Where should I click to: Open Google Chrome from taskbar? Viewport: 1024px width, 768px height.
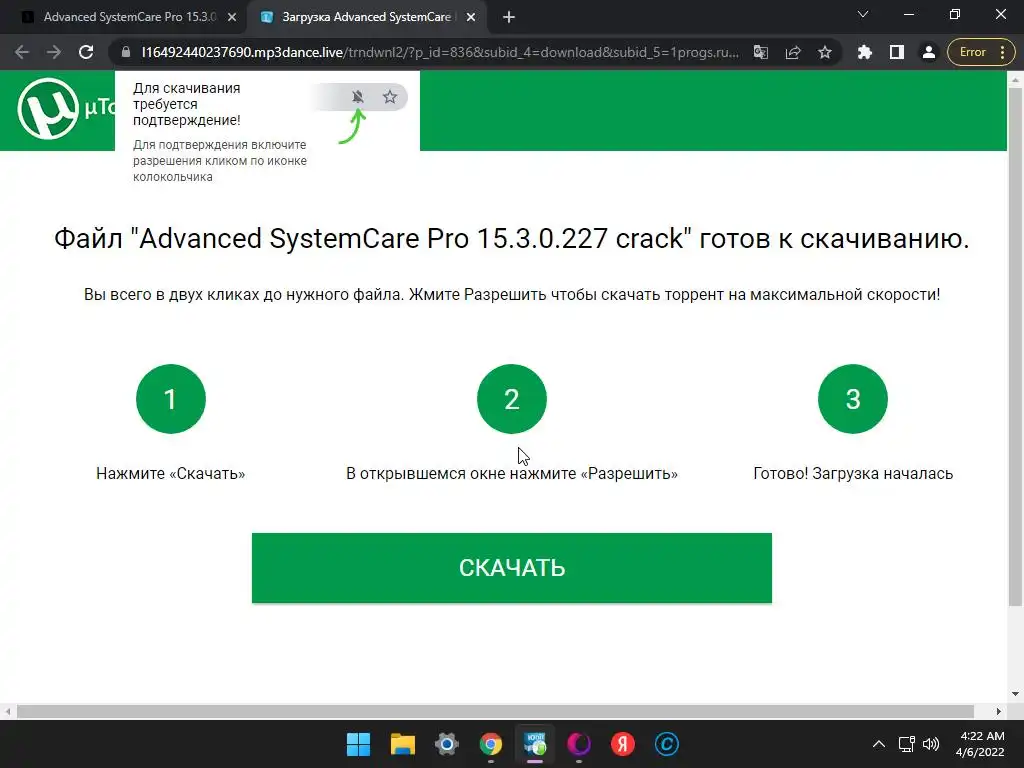coord(490,744)
